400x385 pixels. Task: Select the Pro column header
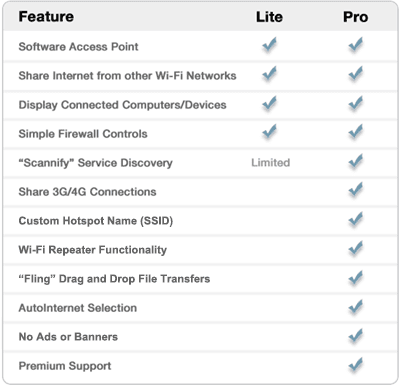pyautogui.click(x=356, y=17)
